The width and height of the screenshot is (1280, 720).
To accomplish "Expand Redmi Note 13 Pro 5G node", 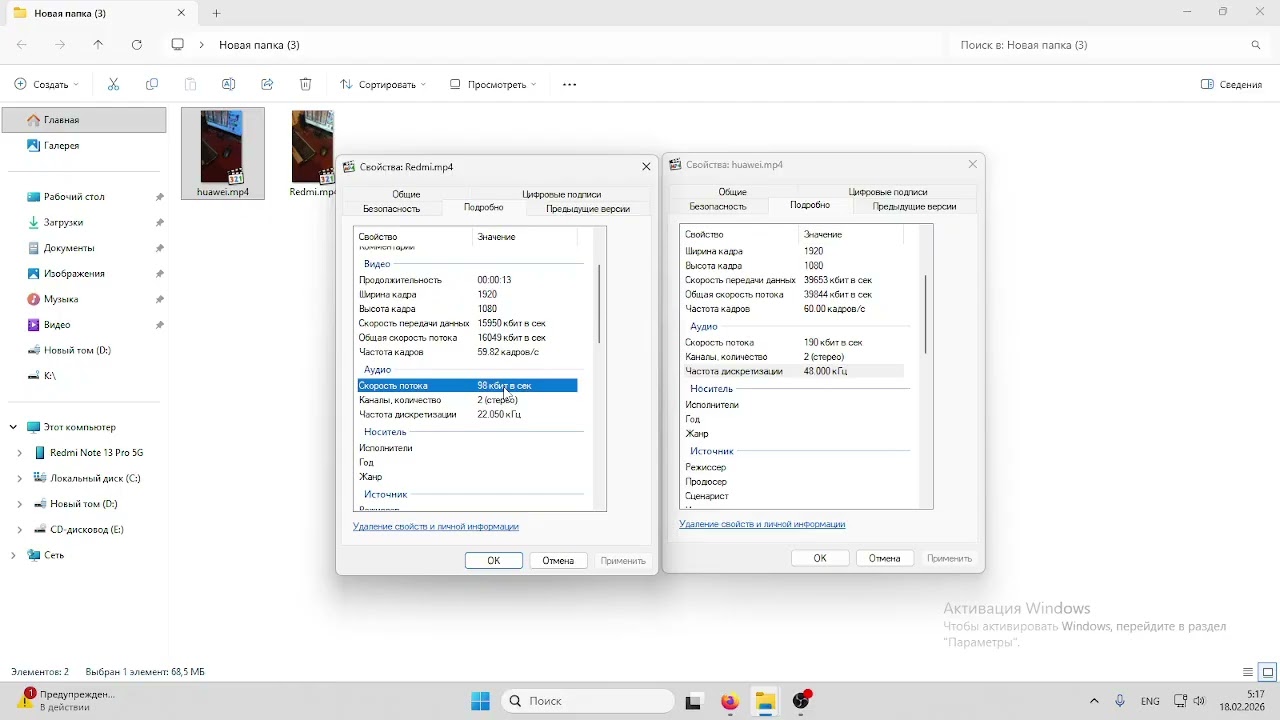I will coord(19,453).
